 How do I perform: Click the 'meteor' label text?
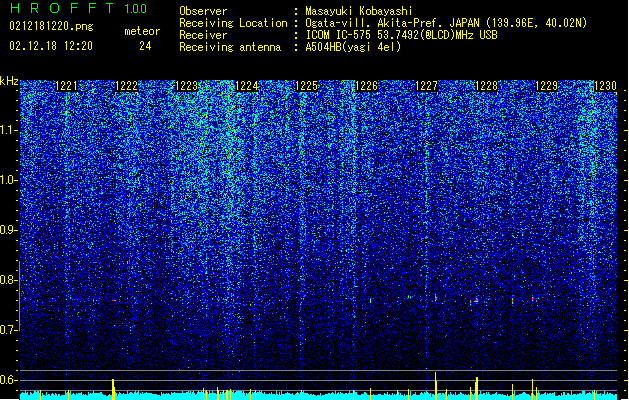point(142,31)
